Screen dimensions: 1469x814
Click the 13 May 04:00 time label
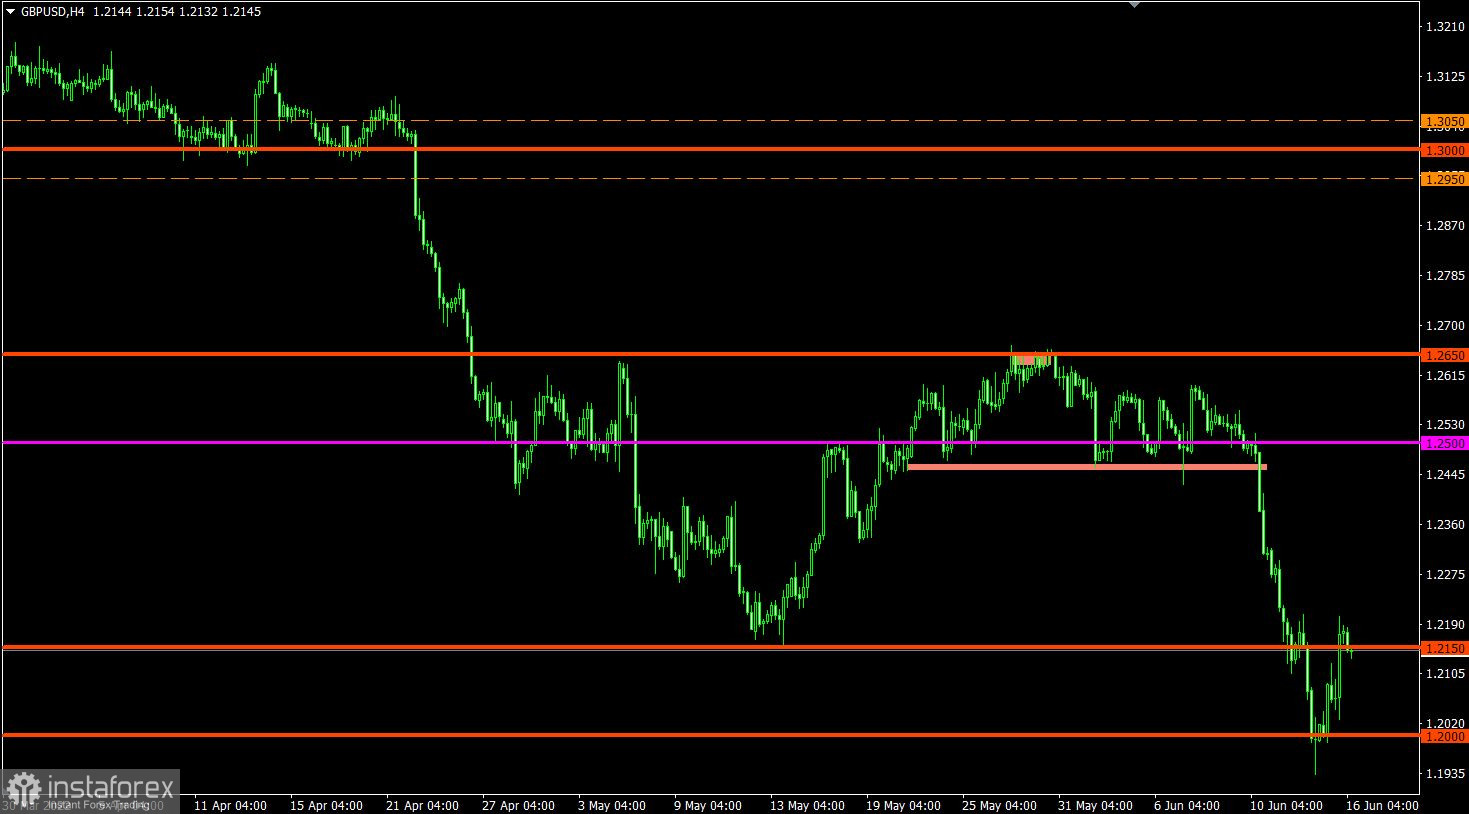[x=805, y=805]
